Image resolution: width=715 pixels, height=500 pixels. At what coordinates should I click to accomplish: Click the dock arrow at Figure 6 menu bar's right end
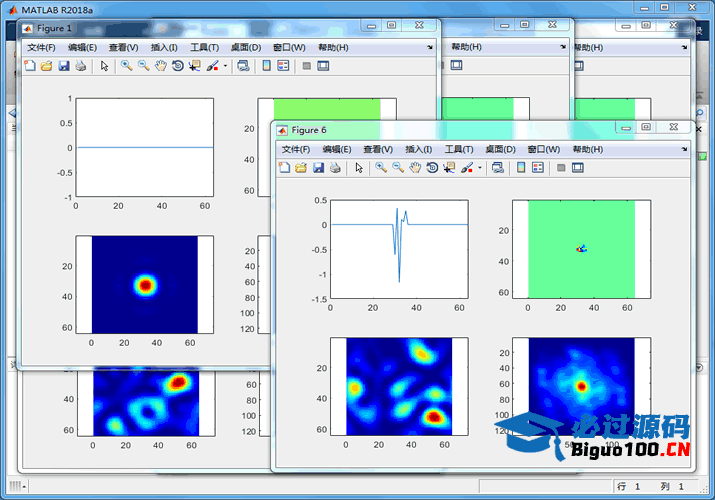click(x=684, y=149)
